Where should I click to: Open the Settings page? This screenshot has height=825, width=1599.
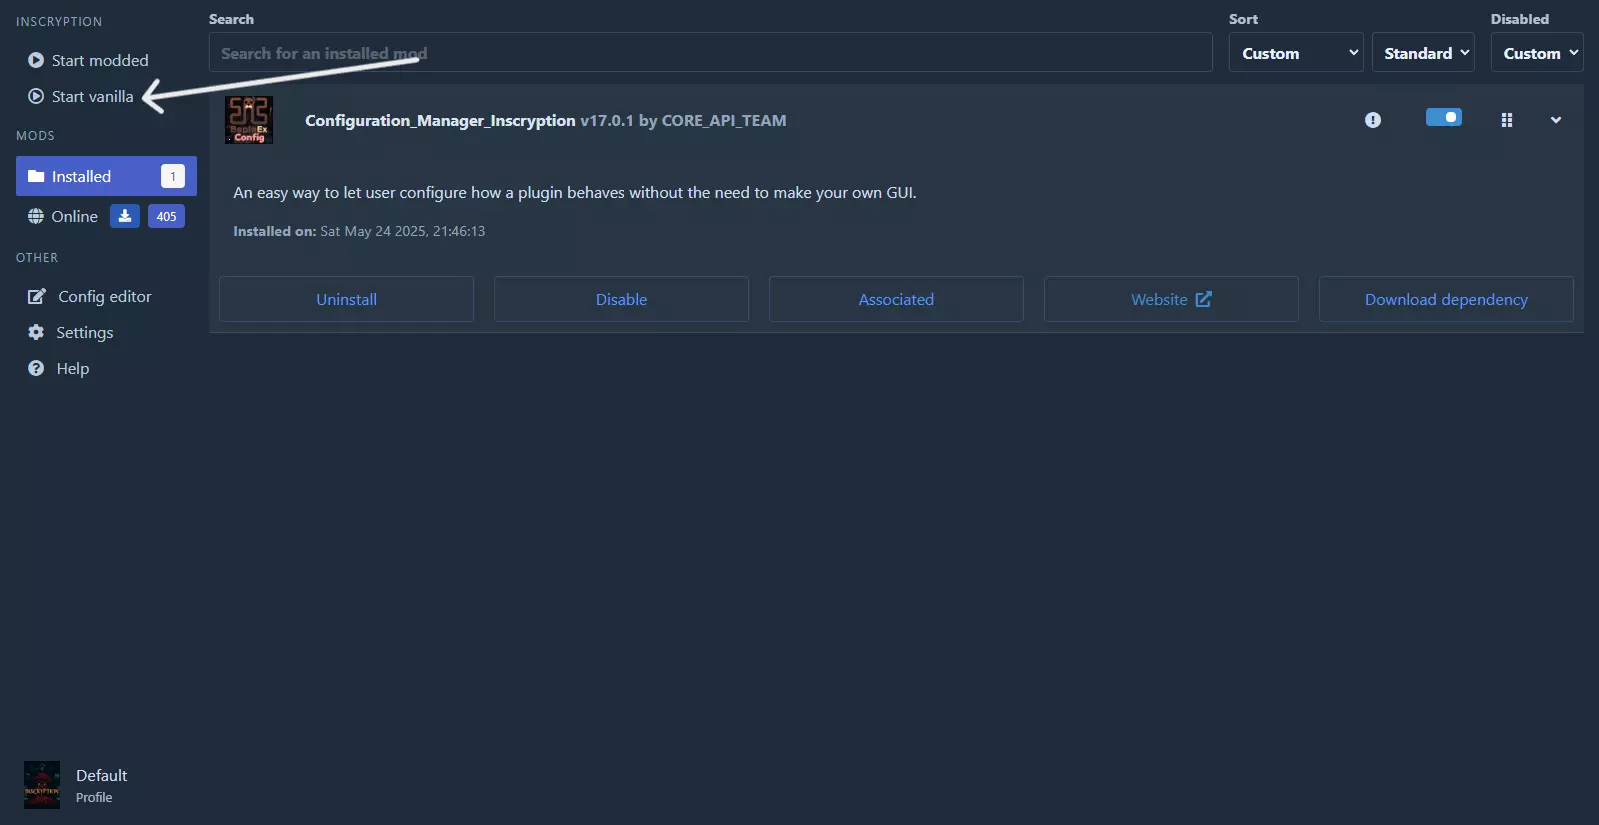coord(71,332)
